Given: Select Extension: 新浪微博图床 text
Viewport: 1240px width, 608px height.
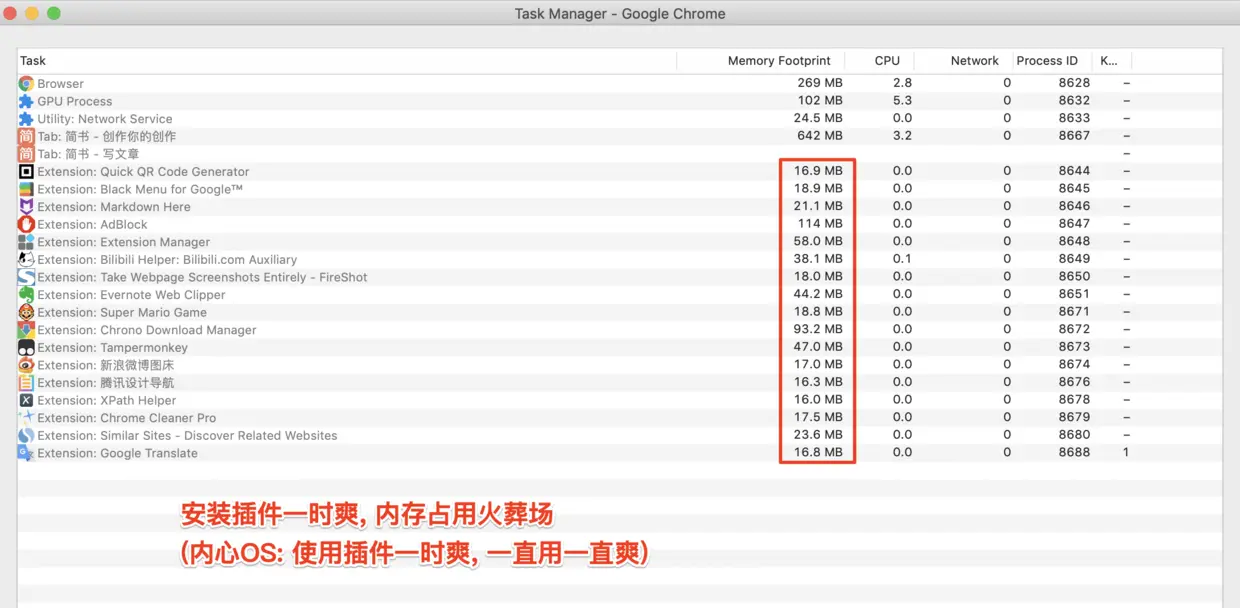Looking at the screenshot, I should [x=106, y=365].
